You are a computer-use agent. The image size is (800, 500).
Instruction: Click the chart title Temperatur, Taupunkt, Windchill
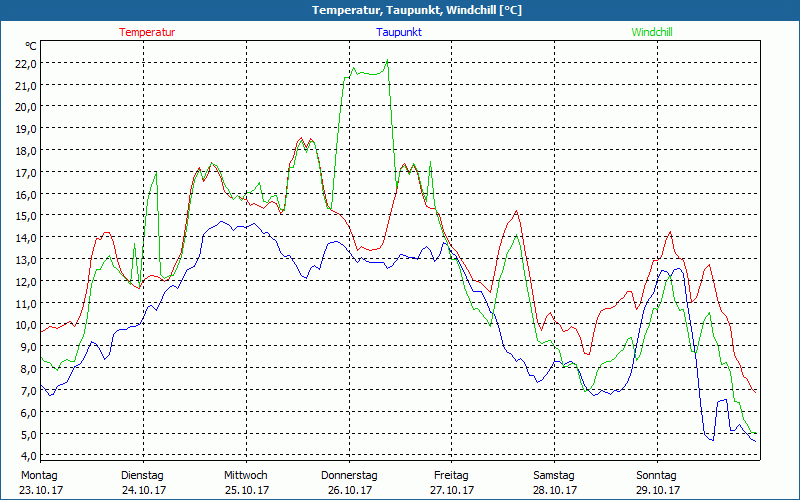[402, 10]
